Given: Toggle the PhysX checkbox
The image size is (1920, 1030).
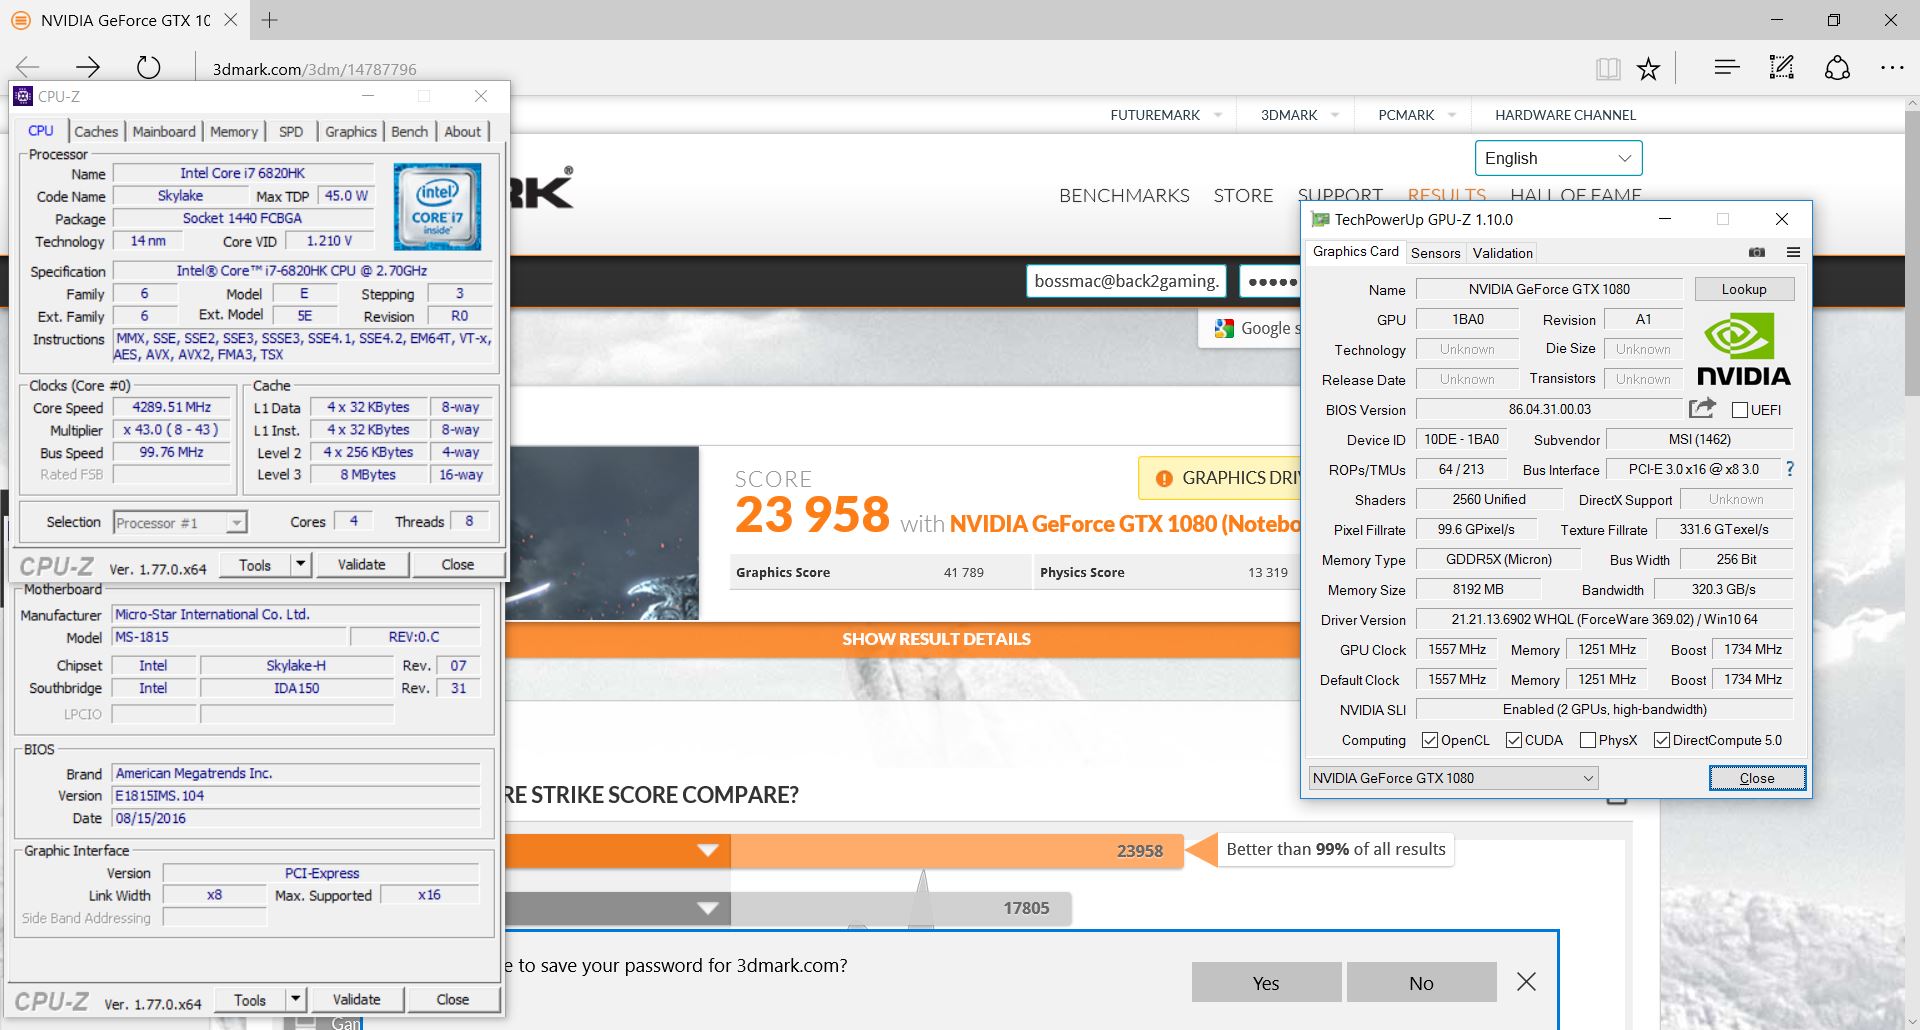Looking at the screenshot, I should [x=1588, y=740].
